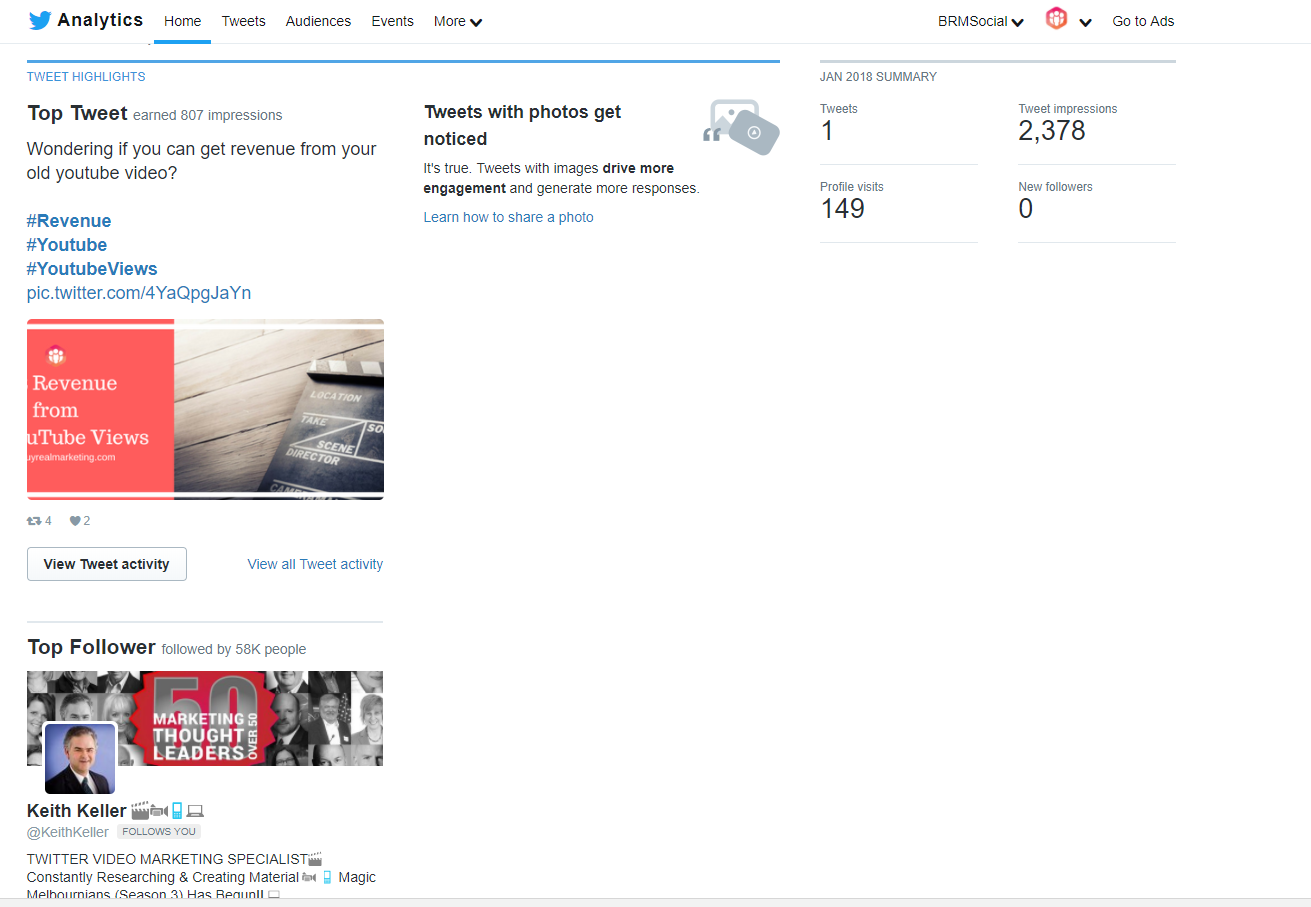Click Keith Keller's profile picture
The height and width of the screenshot is (907, 1311).
click(80, 759)
